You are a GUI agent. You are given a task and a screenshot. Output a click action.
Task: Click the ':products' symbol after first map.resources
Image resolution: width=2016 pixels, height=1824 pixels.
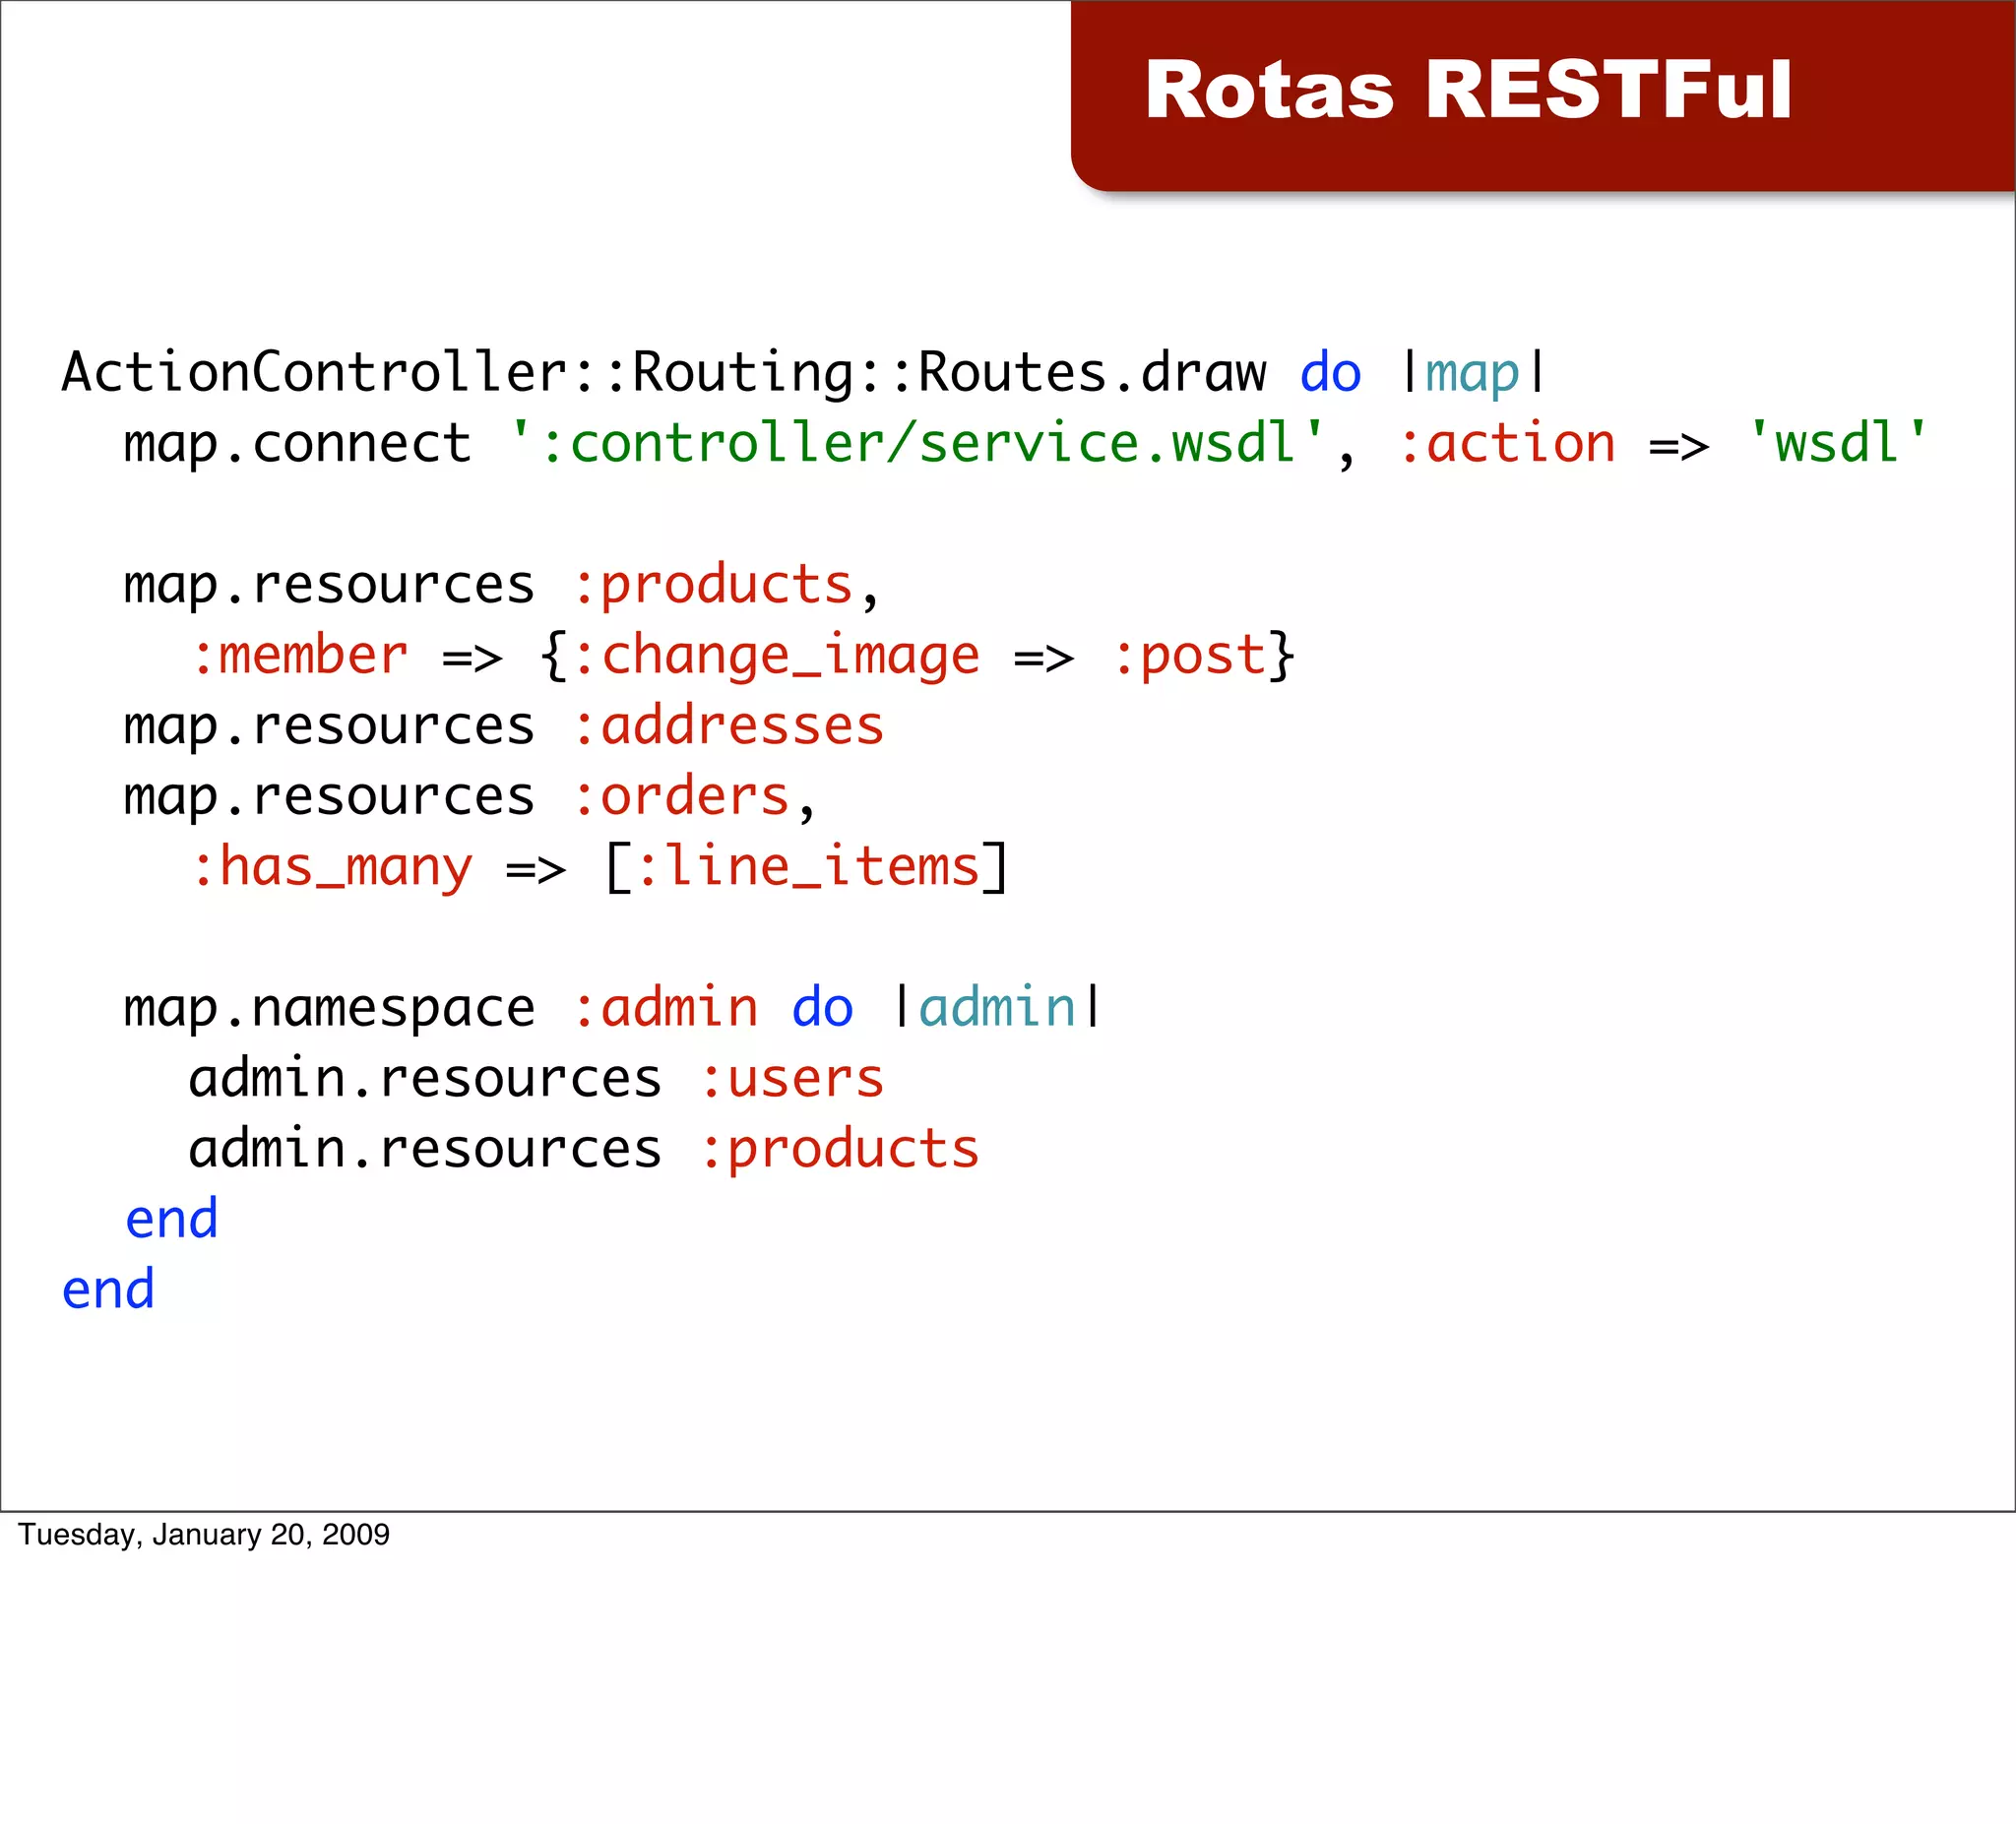point(713,585)
